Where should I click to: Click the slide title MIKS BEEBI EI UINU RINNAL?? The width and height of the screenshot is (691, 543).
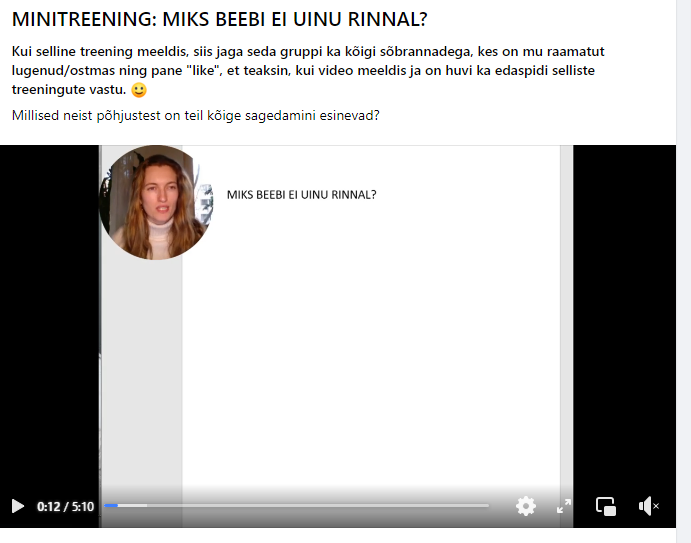(301, 195)
